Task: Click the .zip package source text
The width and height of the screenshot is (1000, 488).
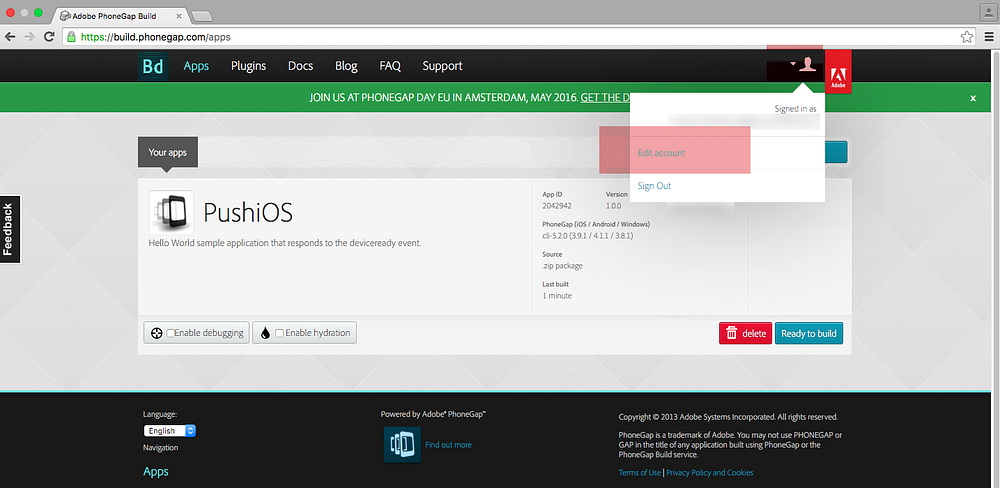Action: coord(562,266)
